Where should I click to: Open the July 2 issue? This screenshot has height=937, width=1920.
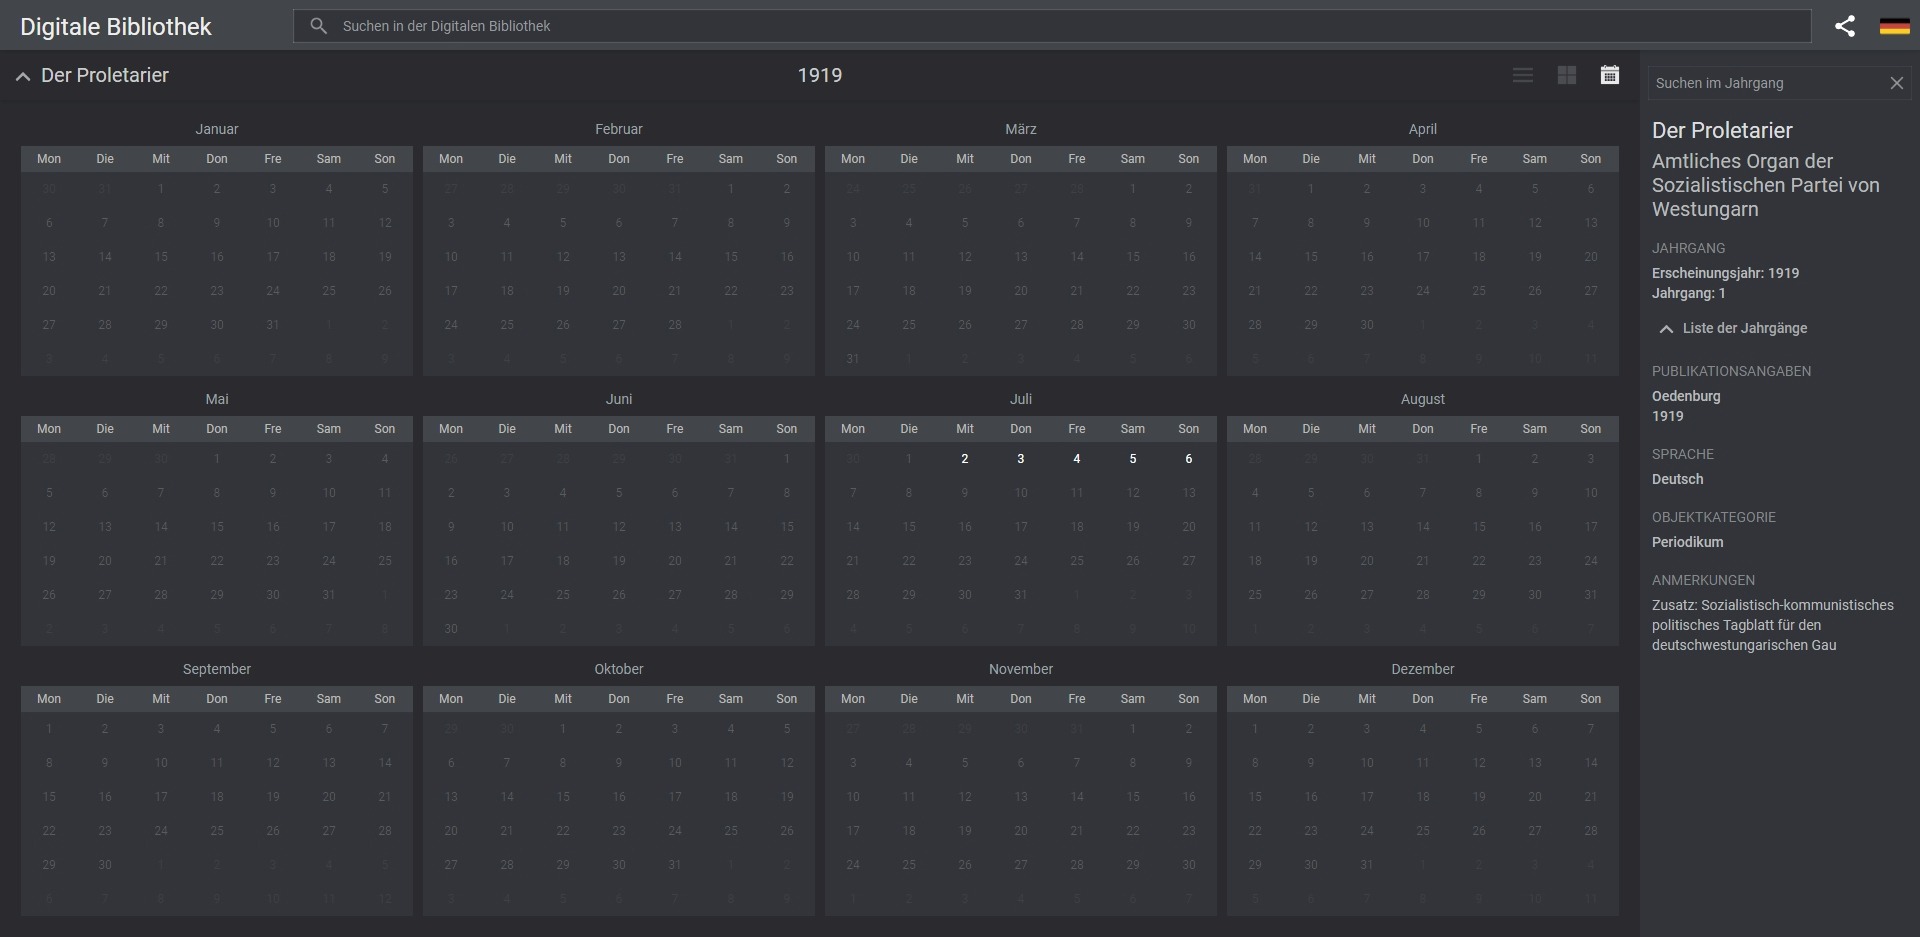[965, 459]
